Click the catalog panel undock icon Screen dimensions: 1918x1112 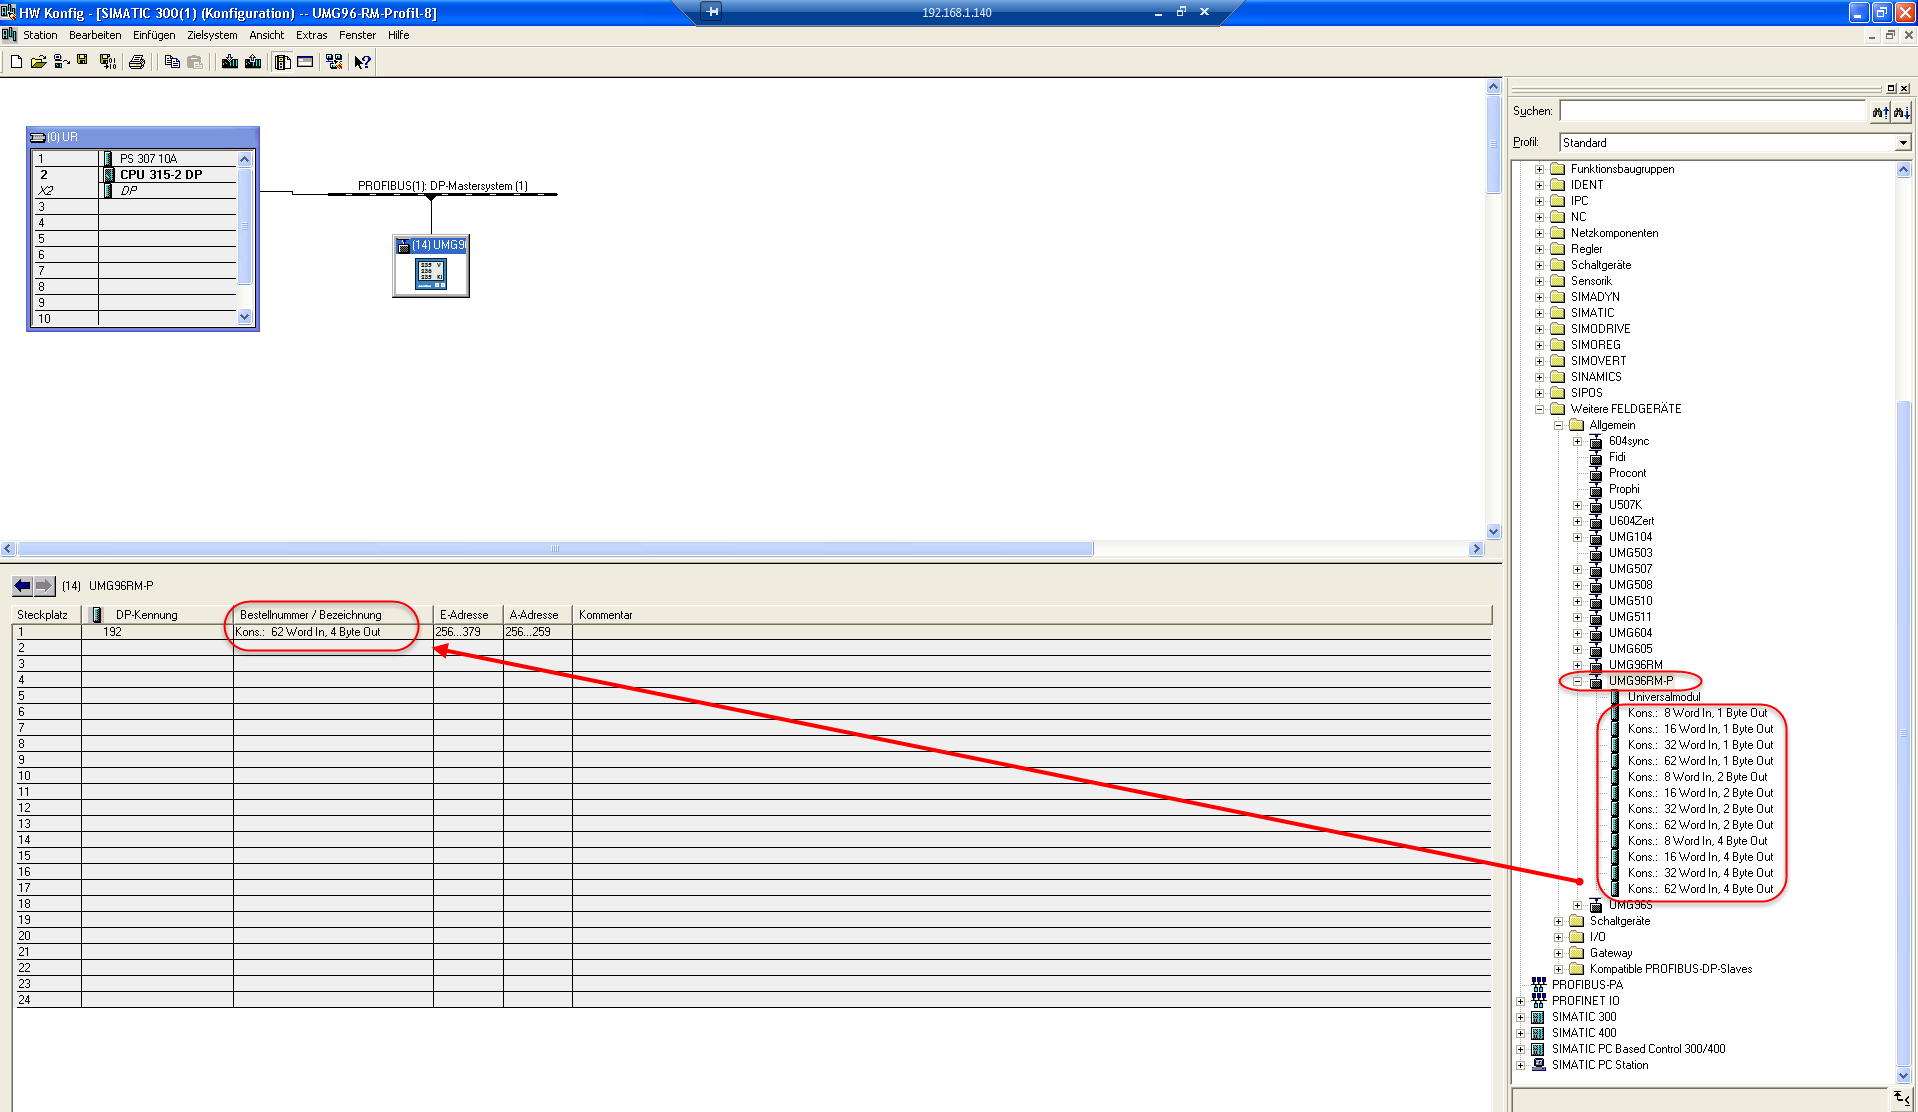(1891, 88)
